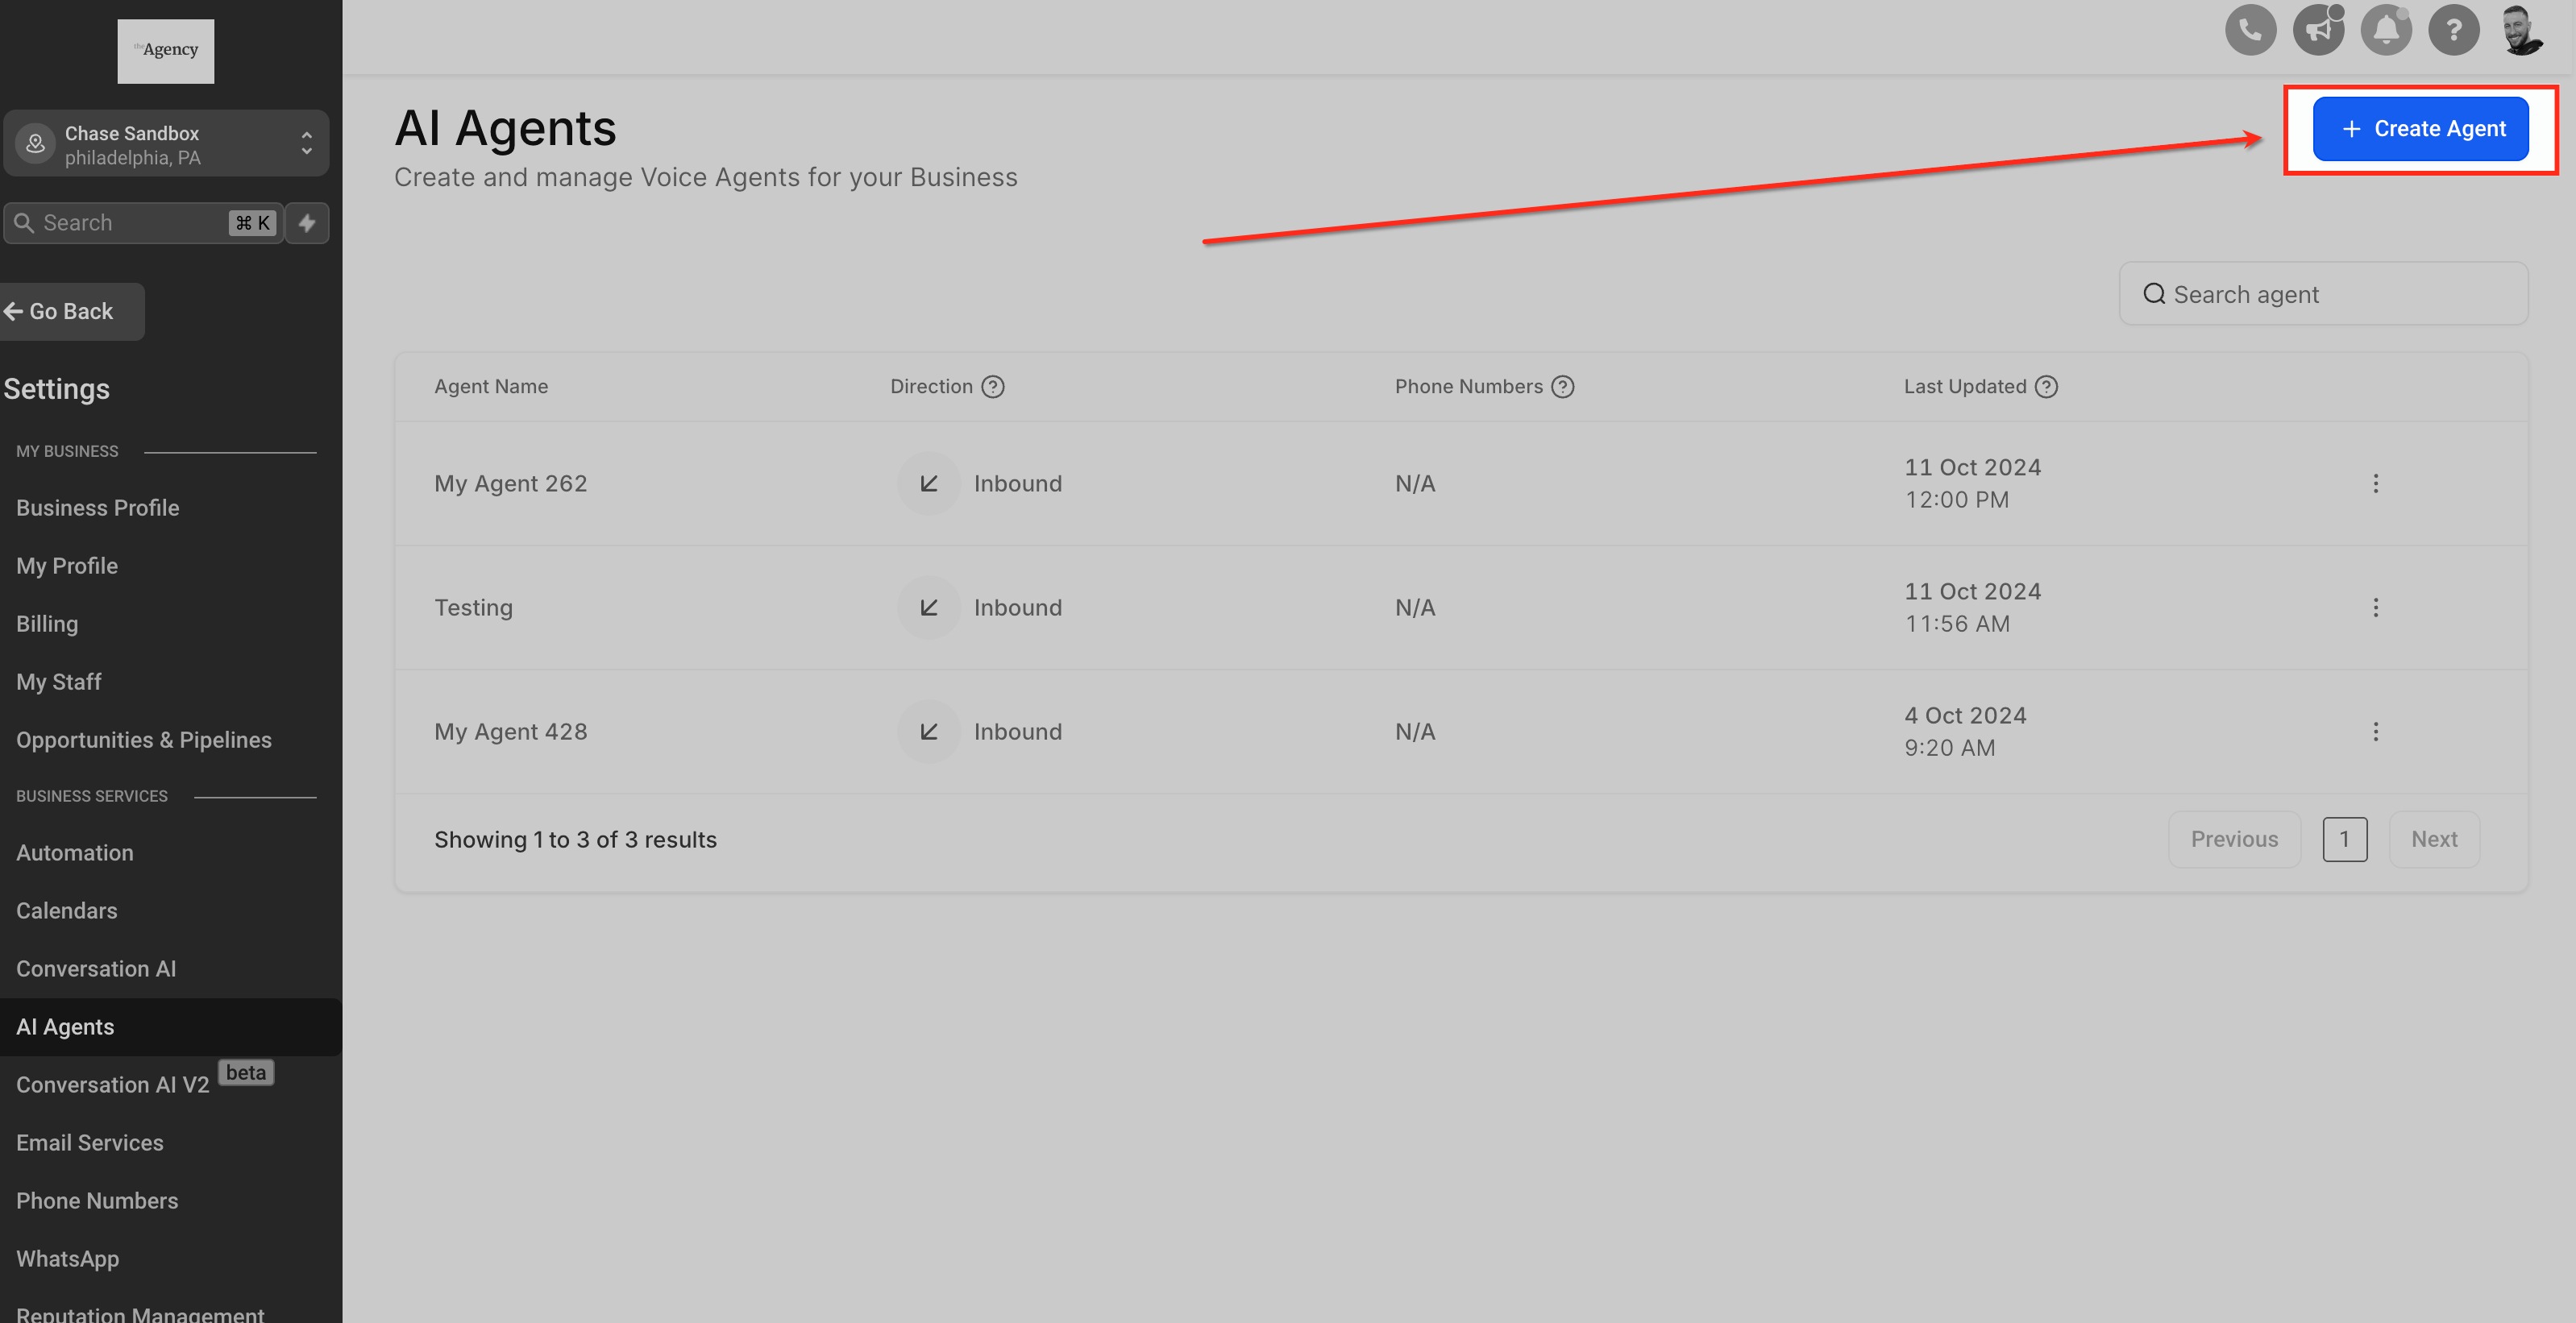Screen dimensions: 2576x1323
Task: Open the notifications bell
Action: 2386,30
